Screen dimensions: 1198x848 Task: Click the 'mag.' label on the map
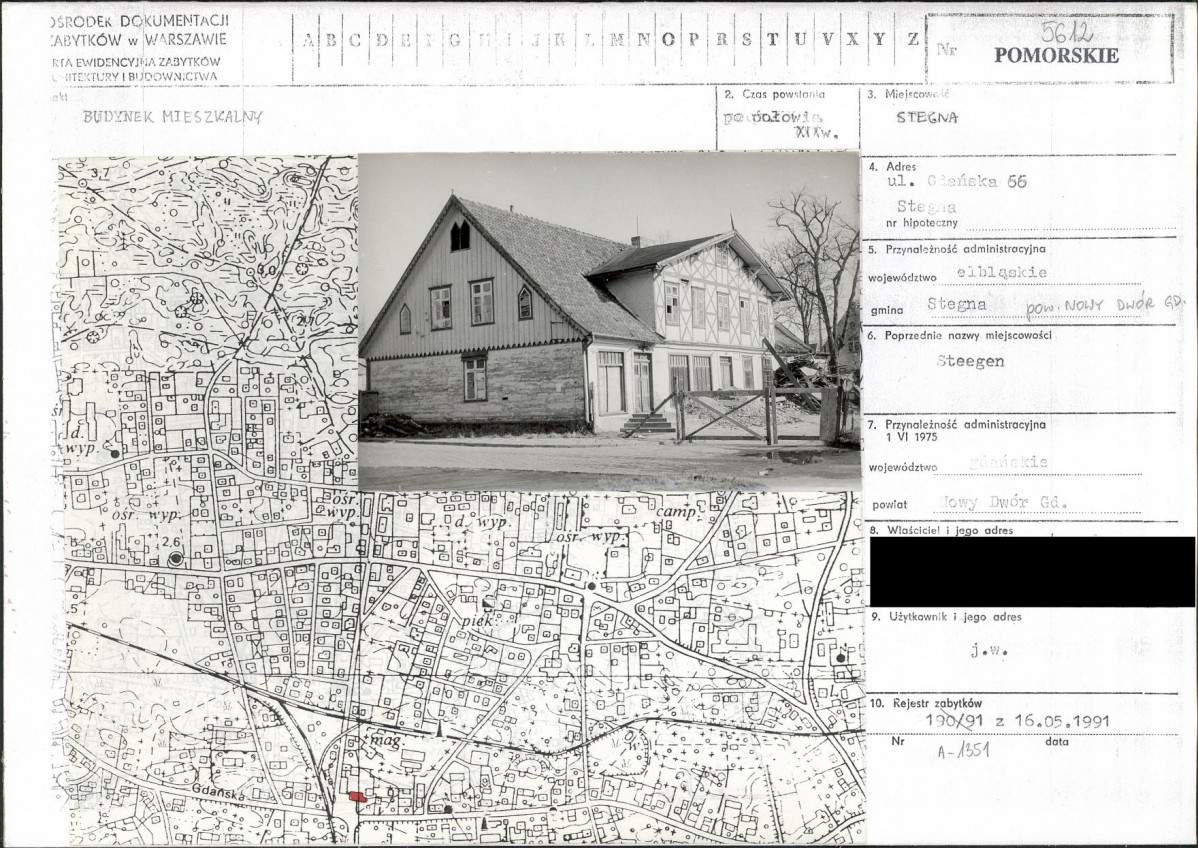coord(387,740)
